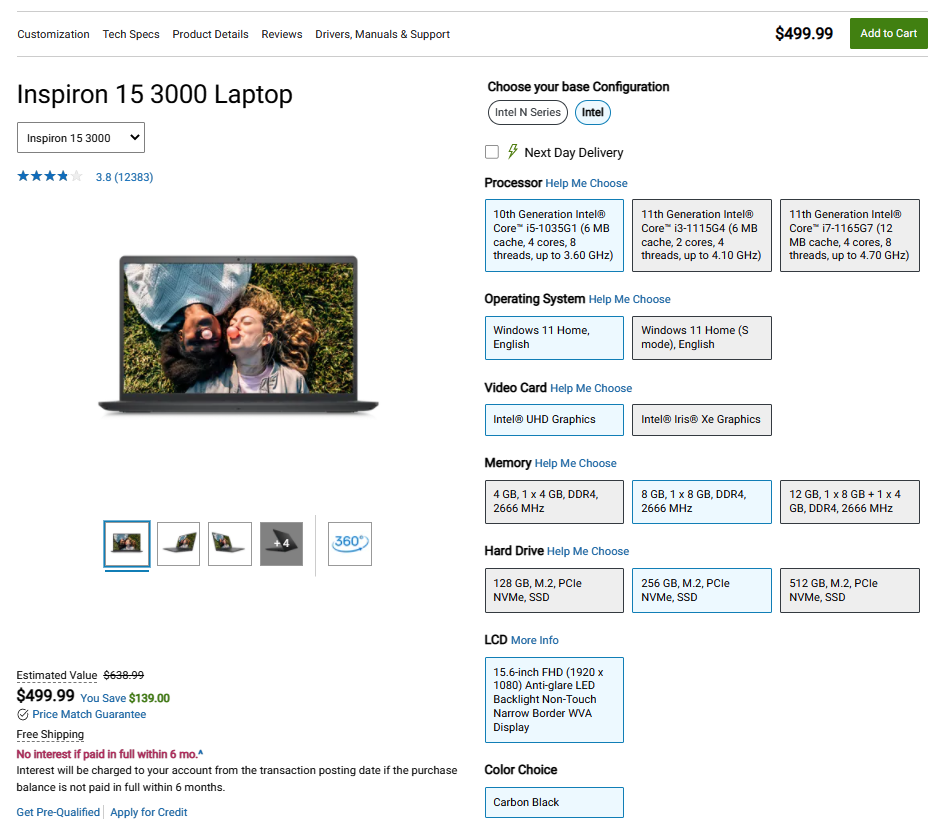Click the star rating icons
Image resolution: width=937 pixels, height=831 pixels.
tap(49, 177)
